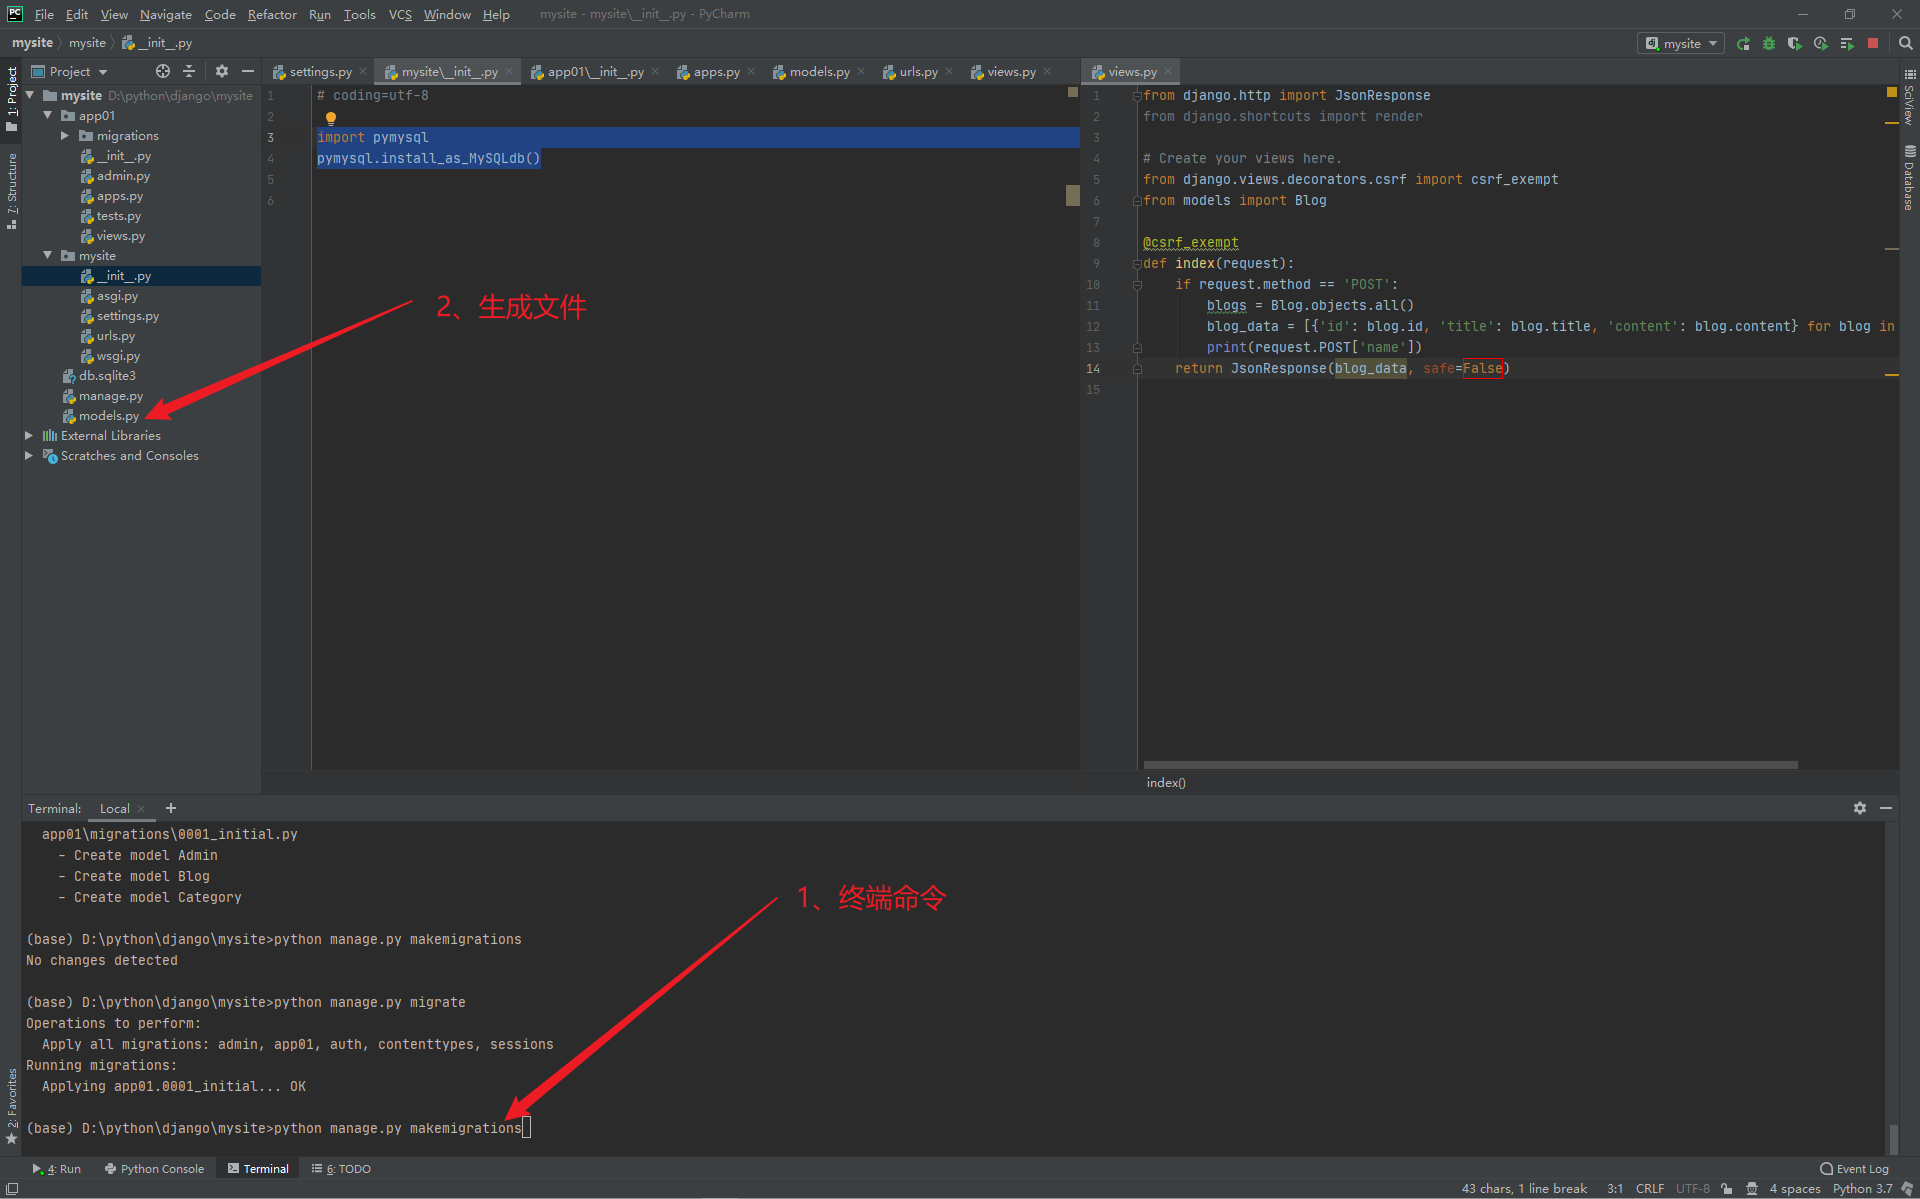Hide the Project panel with minus icon
Screen dimensions: 1920x1199
(x=248, y=71)
